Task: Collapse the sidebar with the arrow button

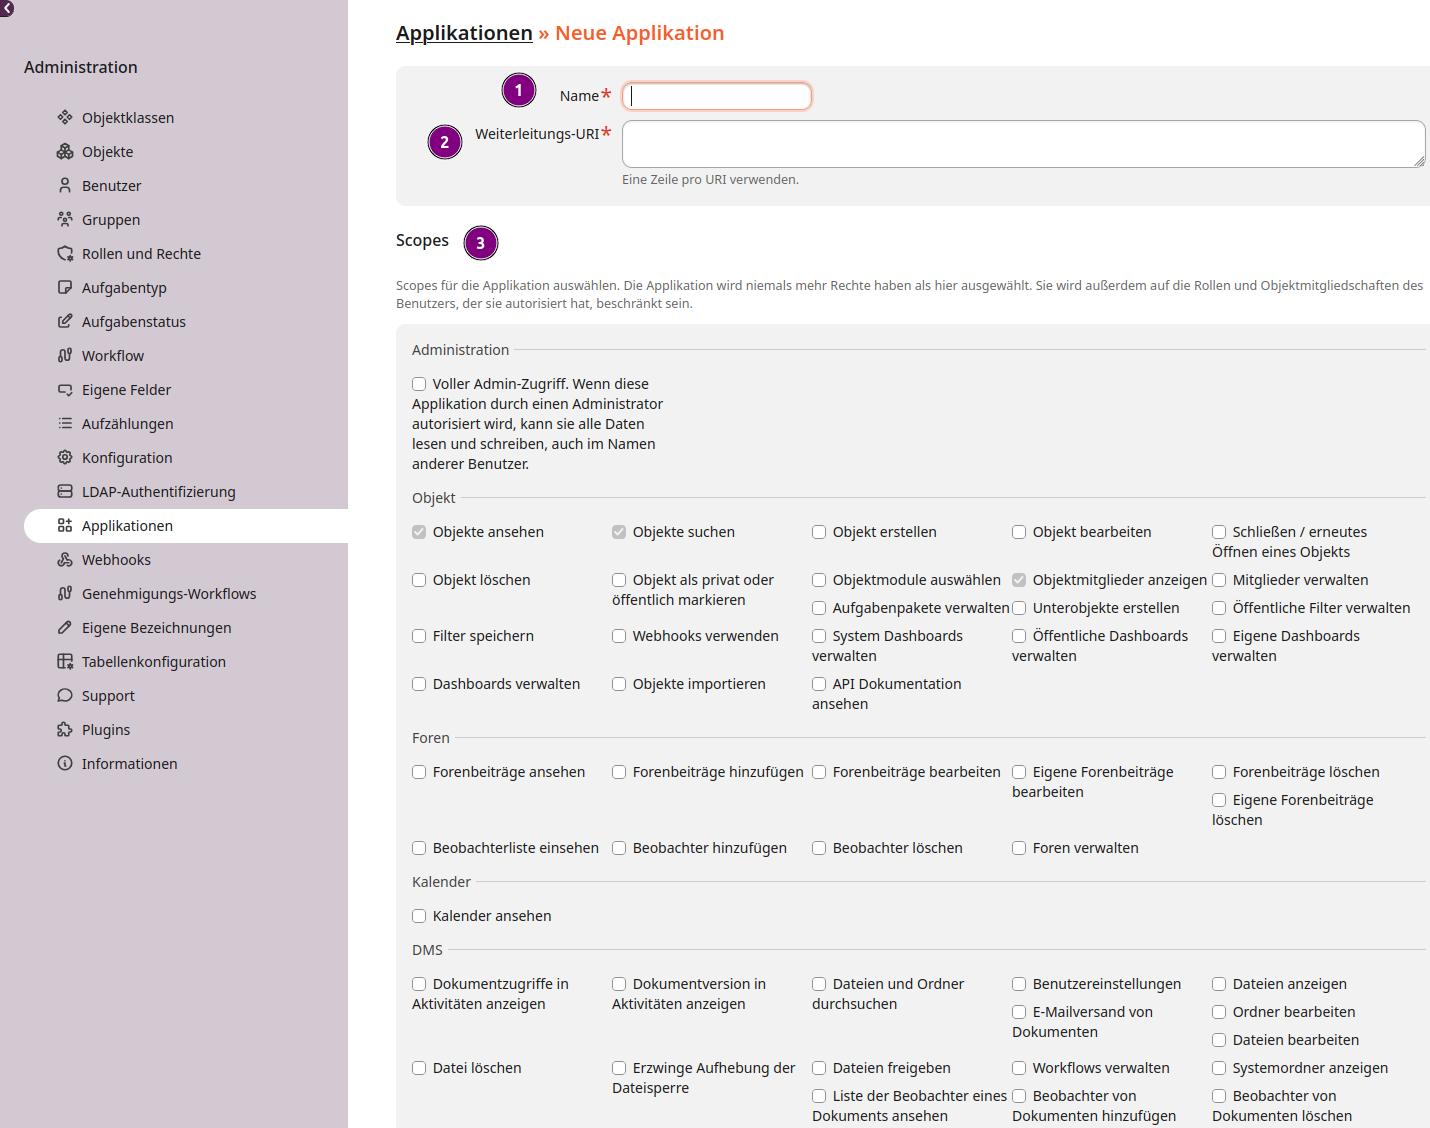Action: click(7, 8)
